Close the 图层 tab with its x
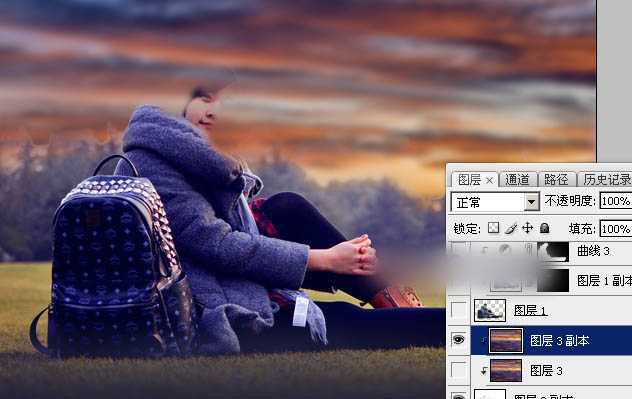Screen dimensions: 632x399 tap(489, 181)
